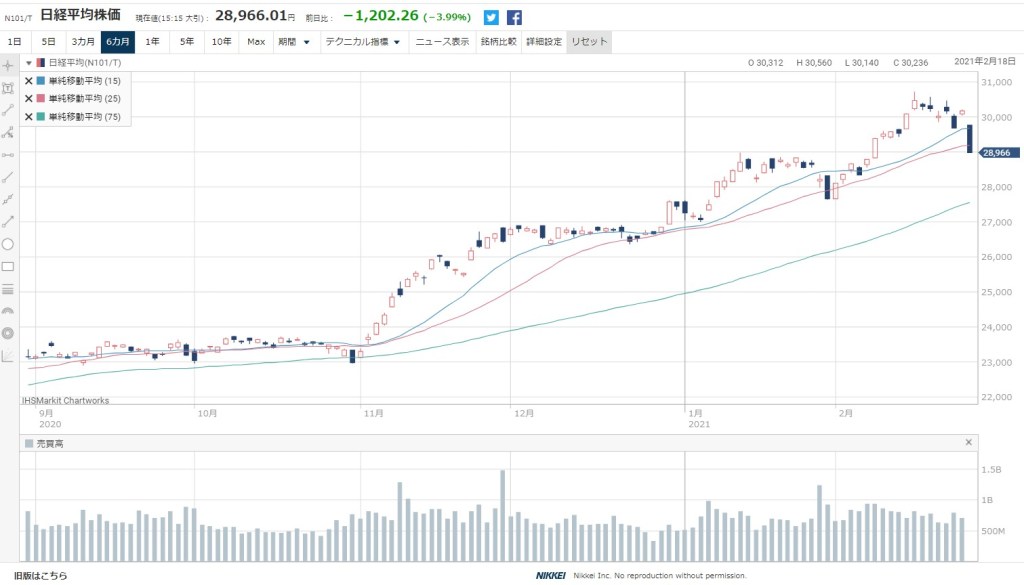
Task: Choose the circle drawing tool
Action: click(x=8, y=244)
